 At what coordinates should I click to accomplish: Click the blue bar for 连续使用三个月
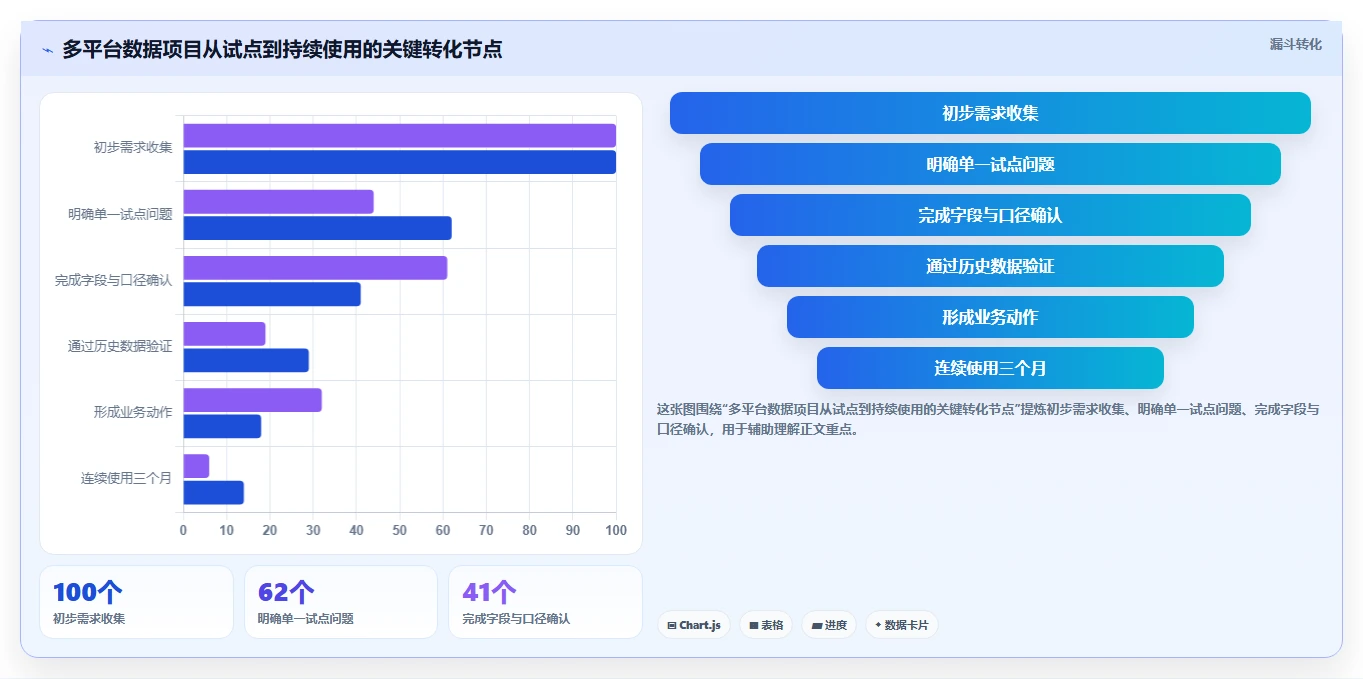click(x=213, y=492)
